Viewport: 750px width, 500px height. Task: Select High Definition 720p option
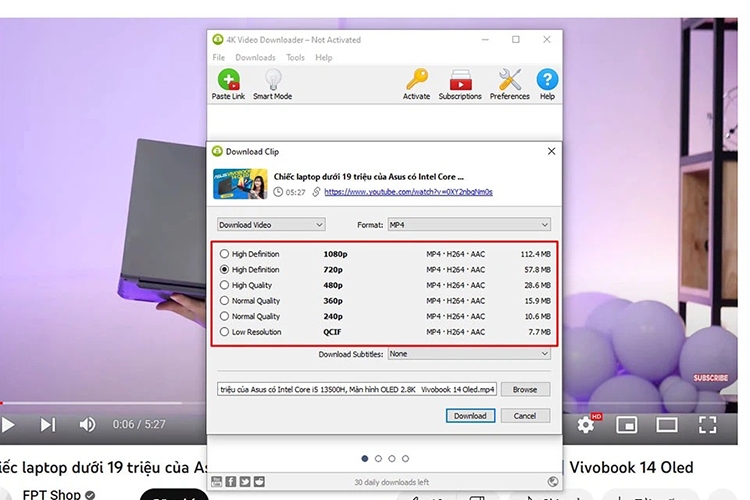[224, 269]
